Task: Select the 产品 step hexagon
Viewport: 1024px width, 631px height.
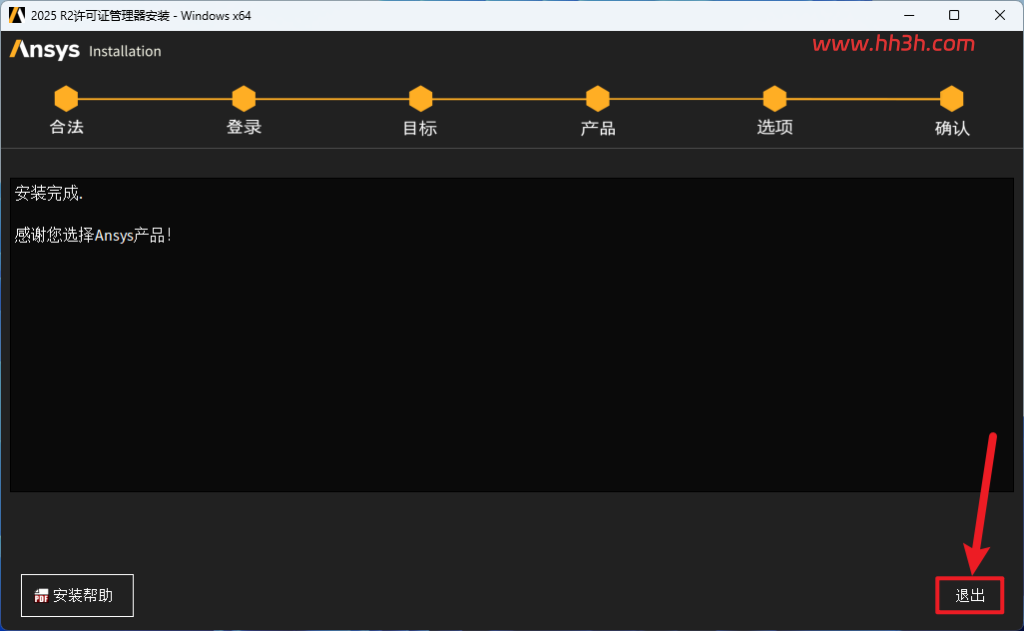Action: click(598, 99)
